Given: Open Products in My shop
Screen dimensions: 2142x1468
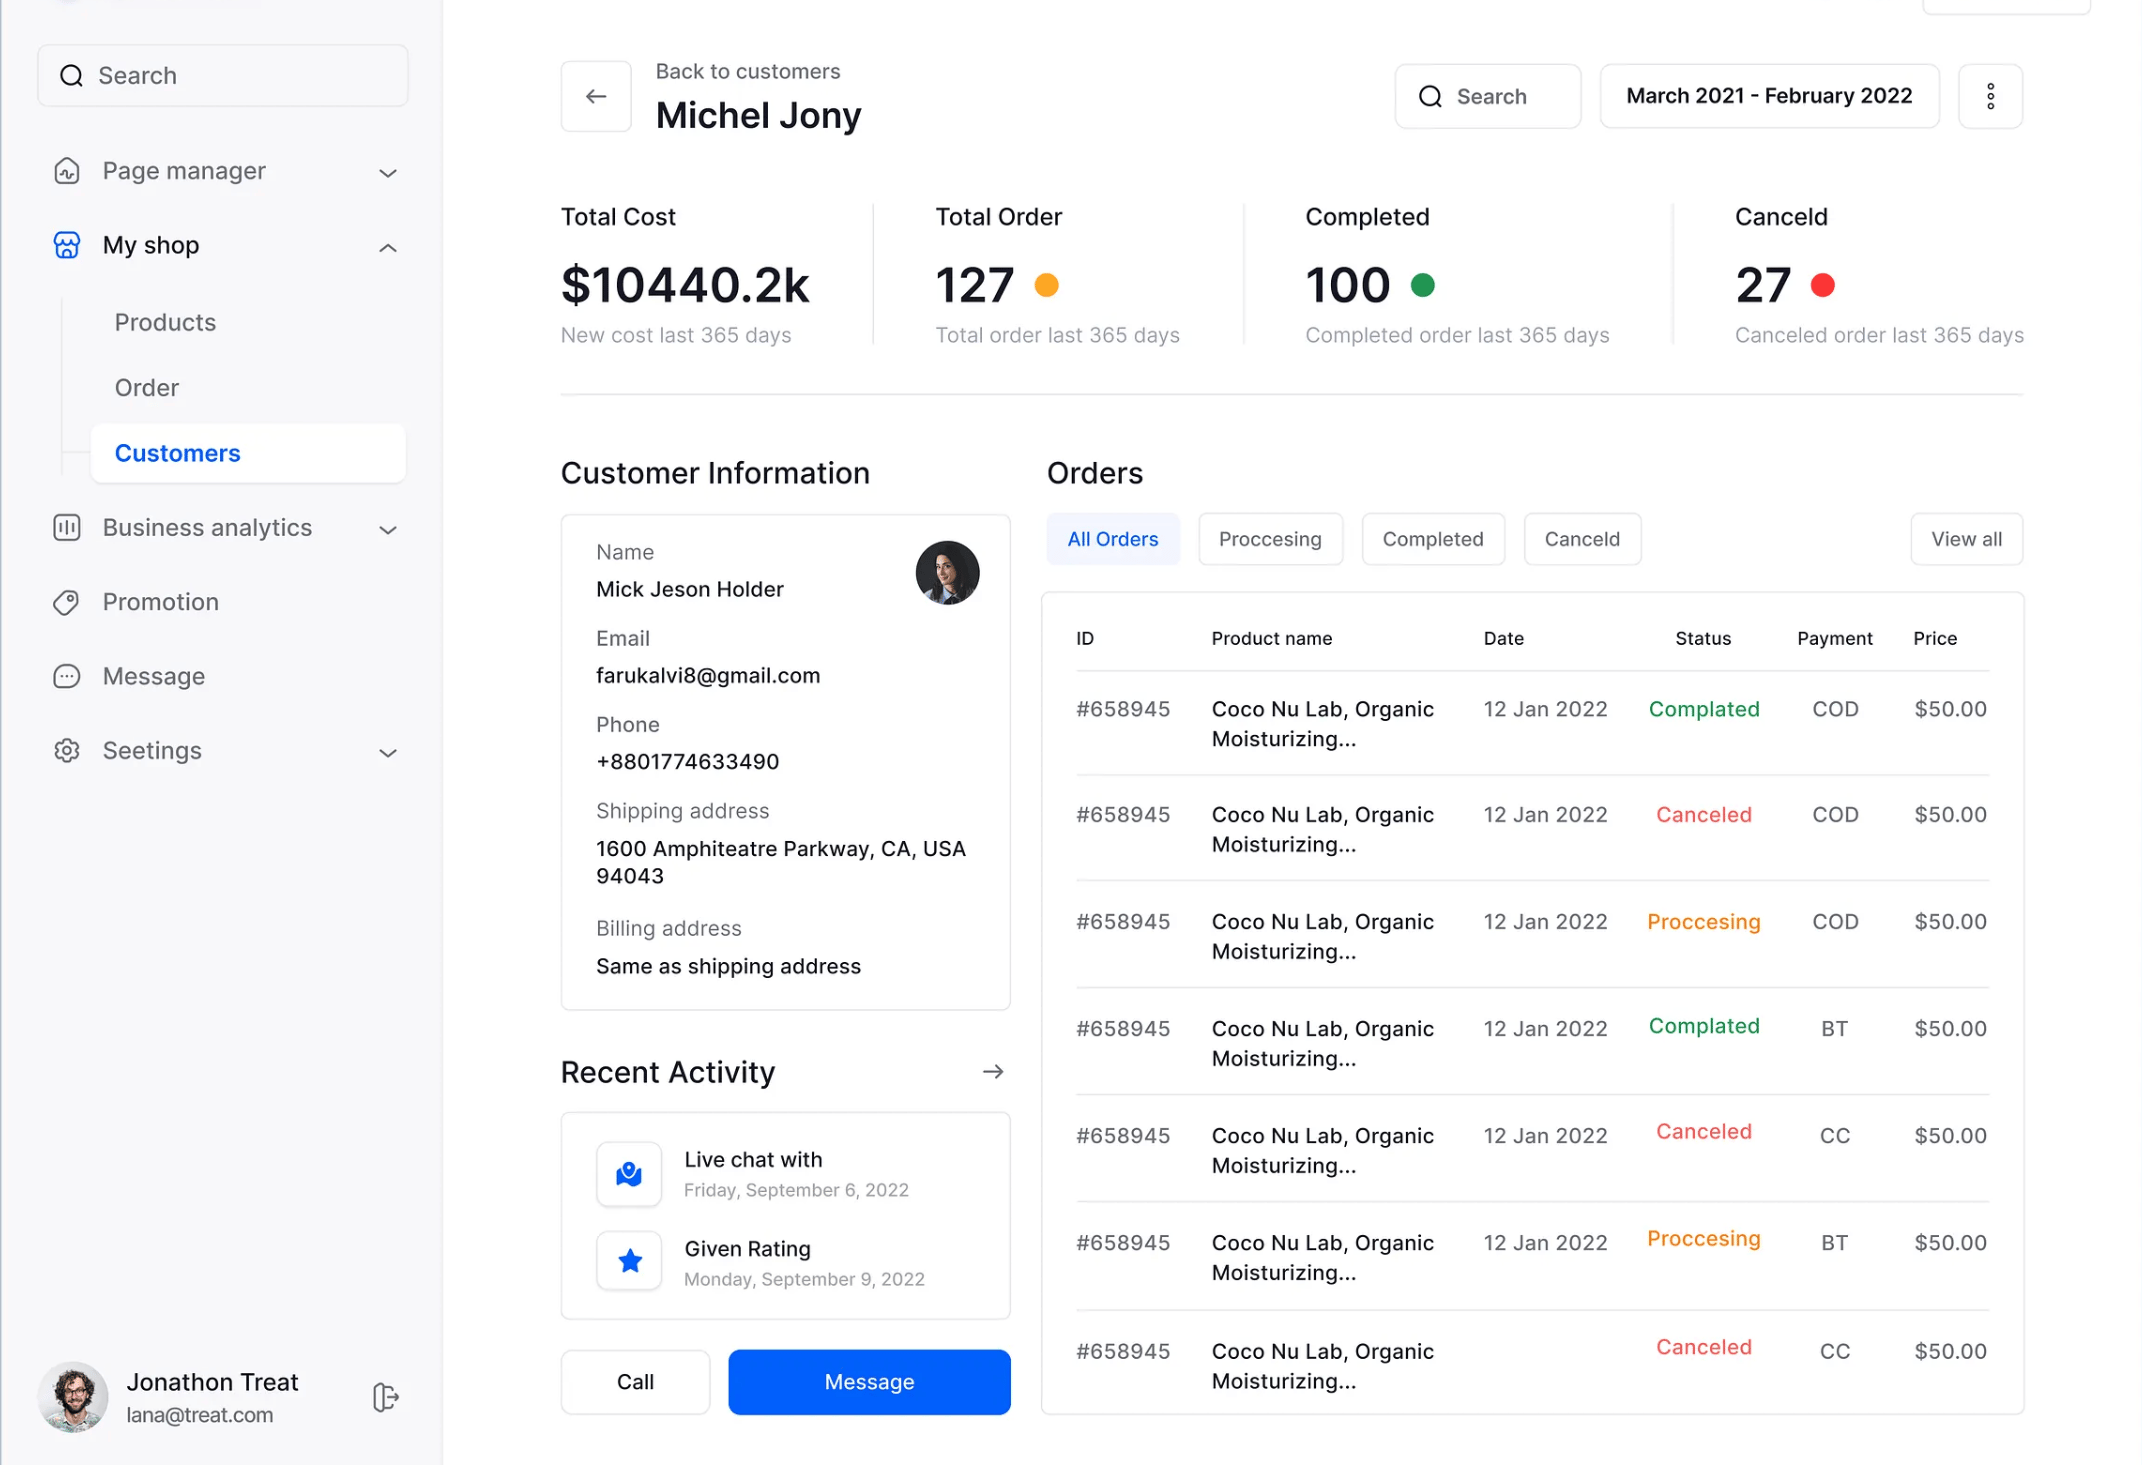Looking at the screenshot, I should coord(165,322).
